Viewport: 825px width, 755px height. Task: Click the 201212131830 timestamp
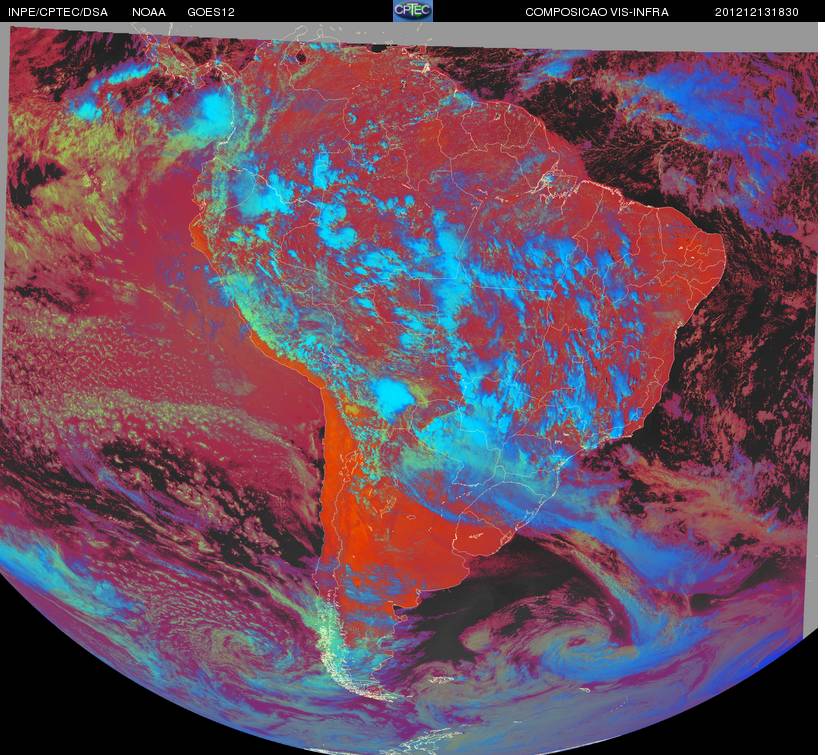click(757, 12)
